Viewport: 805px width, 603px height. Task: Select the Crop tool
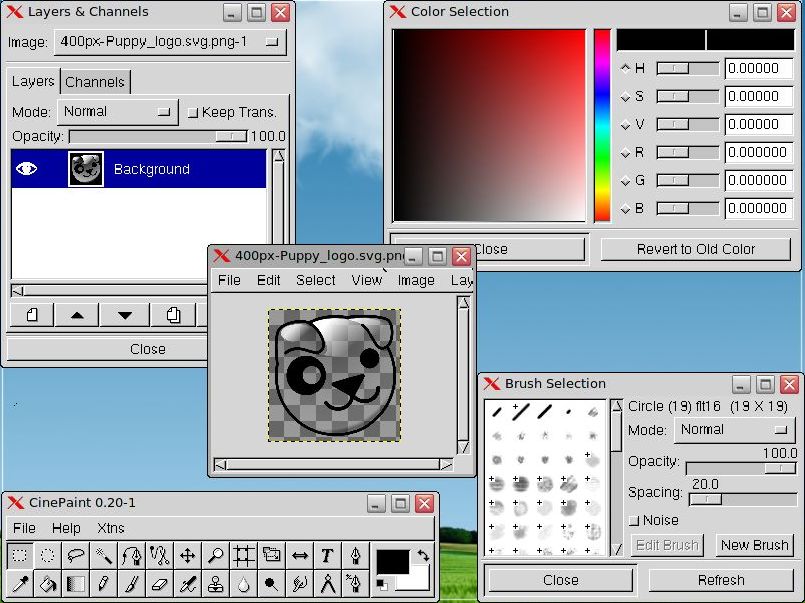243,555
